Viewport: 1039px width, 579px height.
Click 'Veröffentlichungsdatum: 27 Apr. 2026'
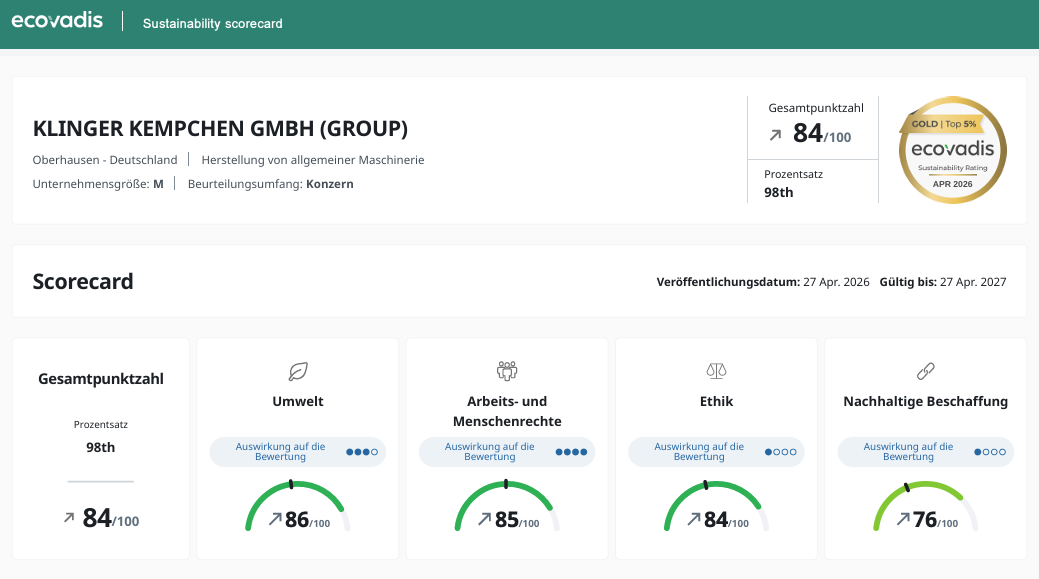763,282
